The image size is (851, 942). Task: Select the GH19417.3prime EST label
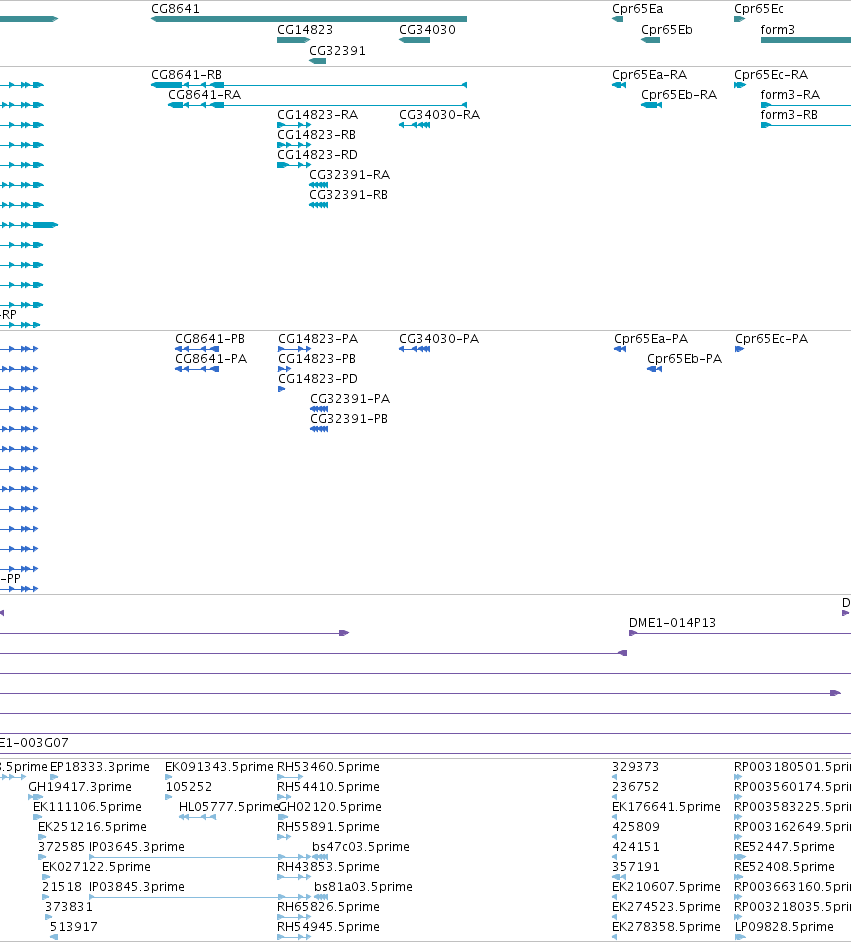point(80,787)
